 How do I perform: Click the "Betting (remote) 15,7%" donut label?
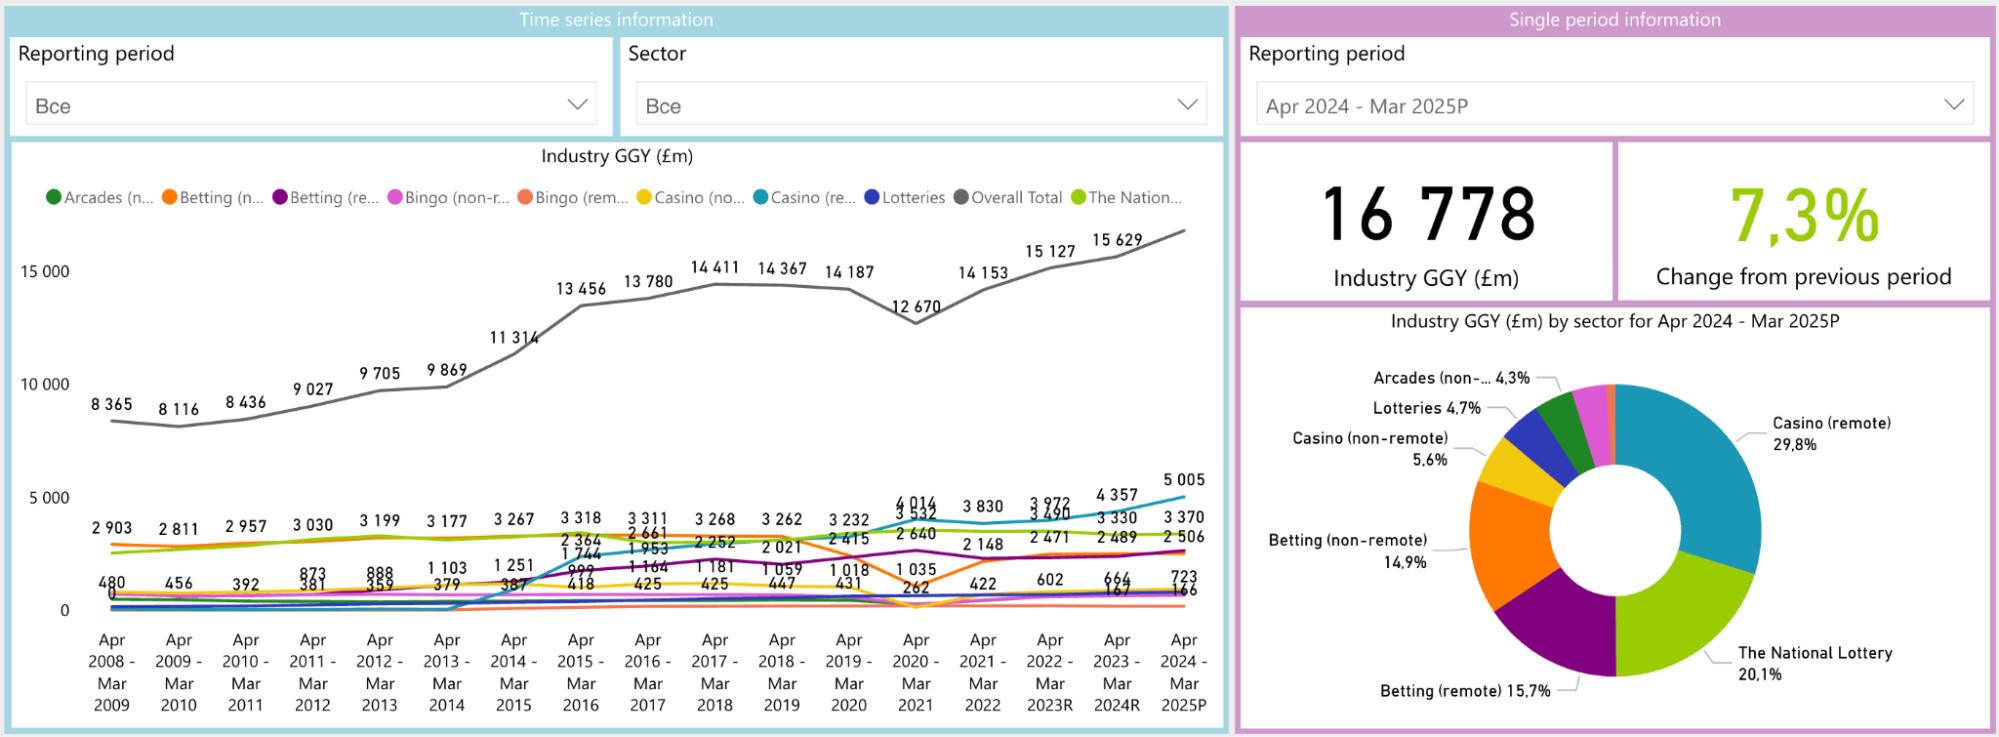1465,691
